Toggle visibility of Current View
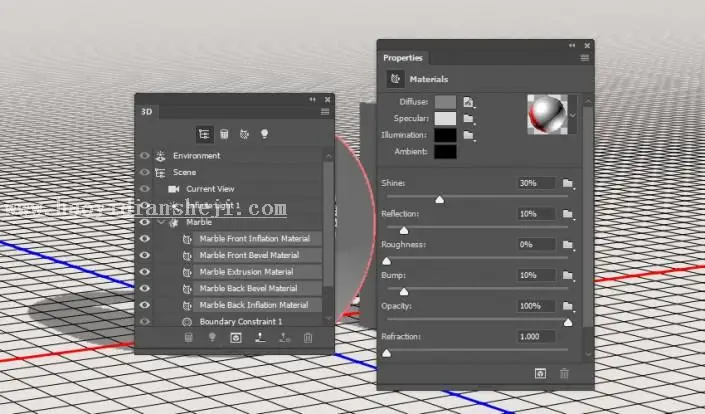The width and height of the screenshot is (705, 414). (x=144, y=189)
